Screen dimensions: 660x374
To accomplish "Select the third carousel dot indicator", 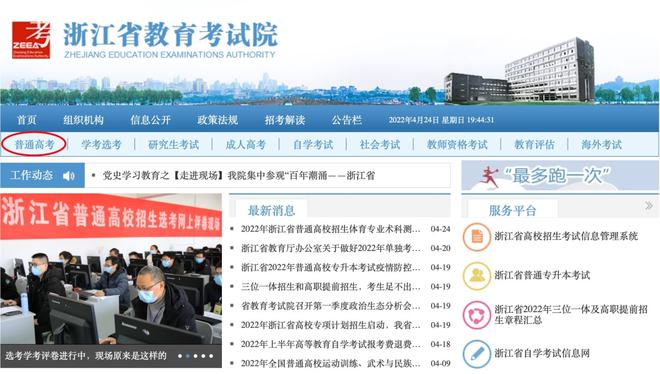I will pos(195,356).
